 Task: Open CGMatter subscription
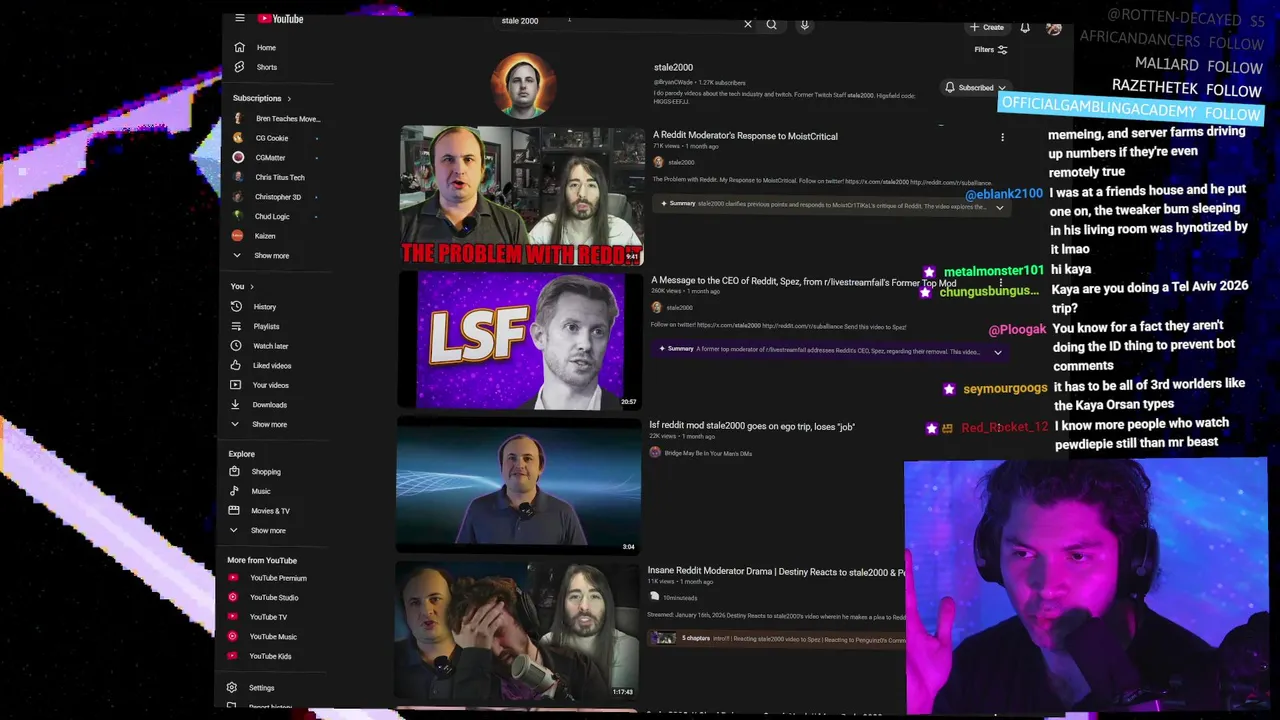point(272,158)
